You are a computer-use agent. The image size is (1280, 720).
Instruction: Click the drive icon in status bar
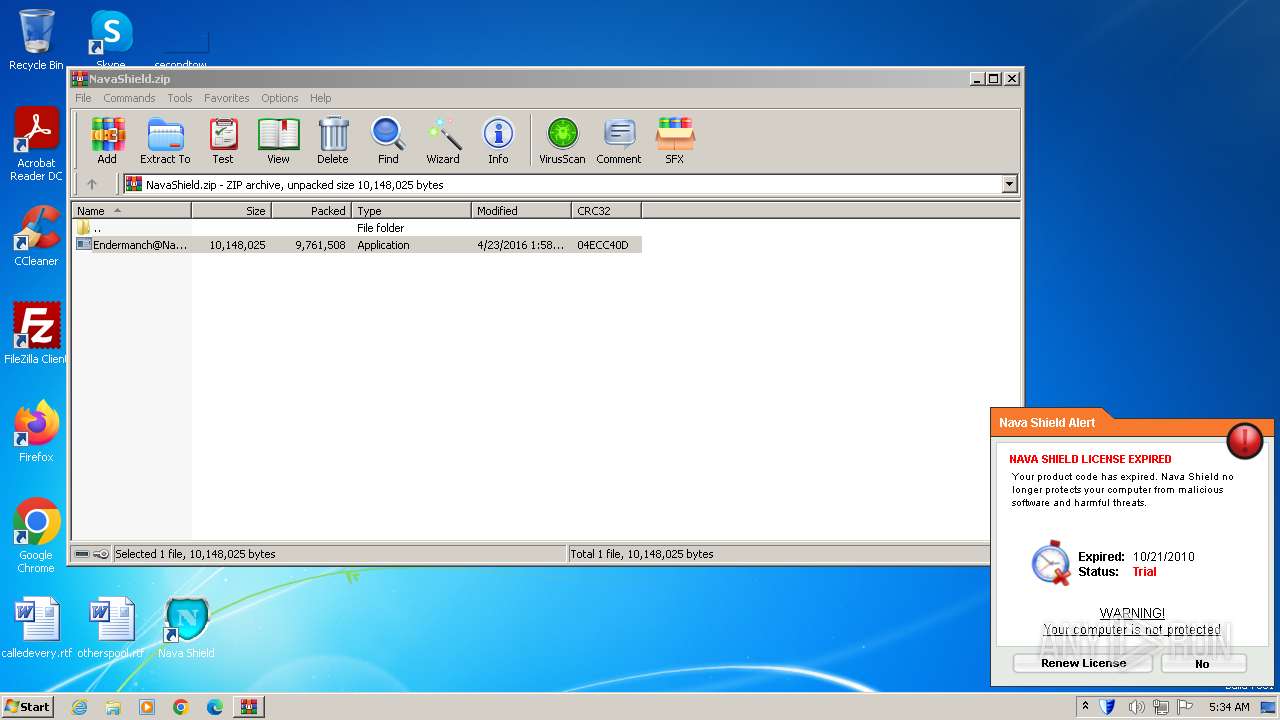click(x=82, y=554)
